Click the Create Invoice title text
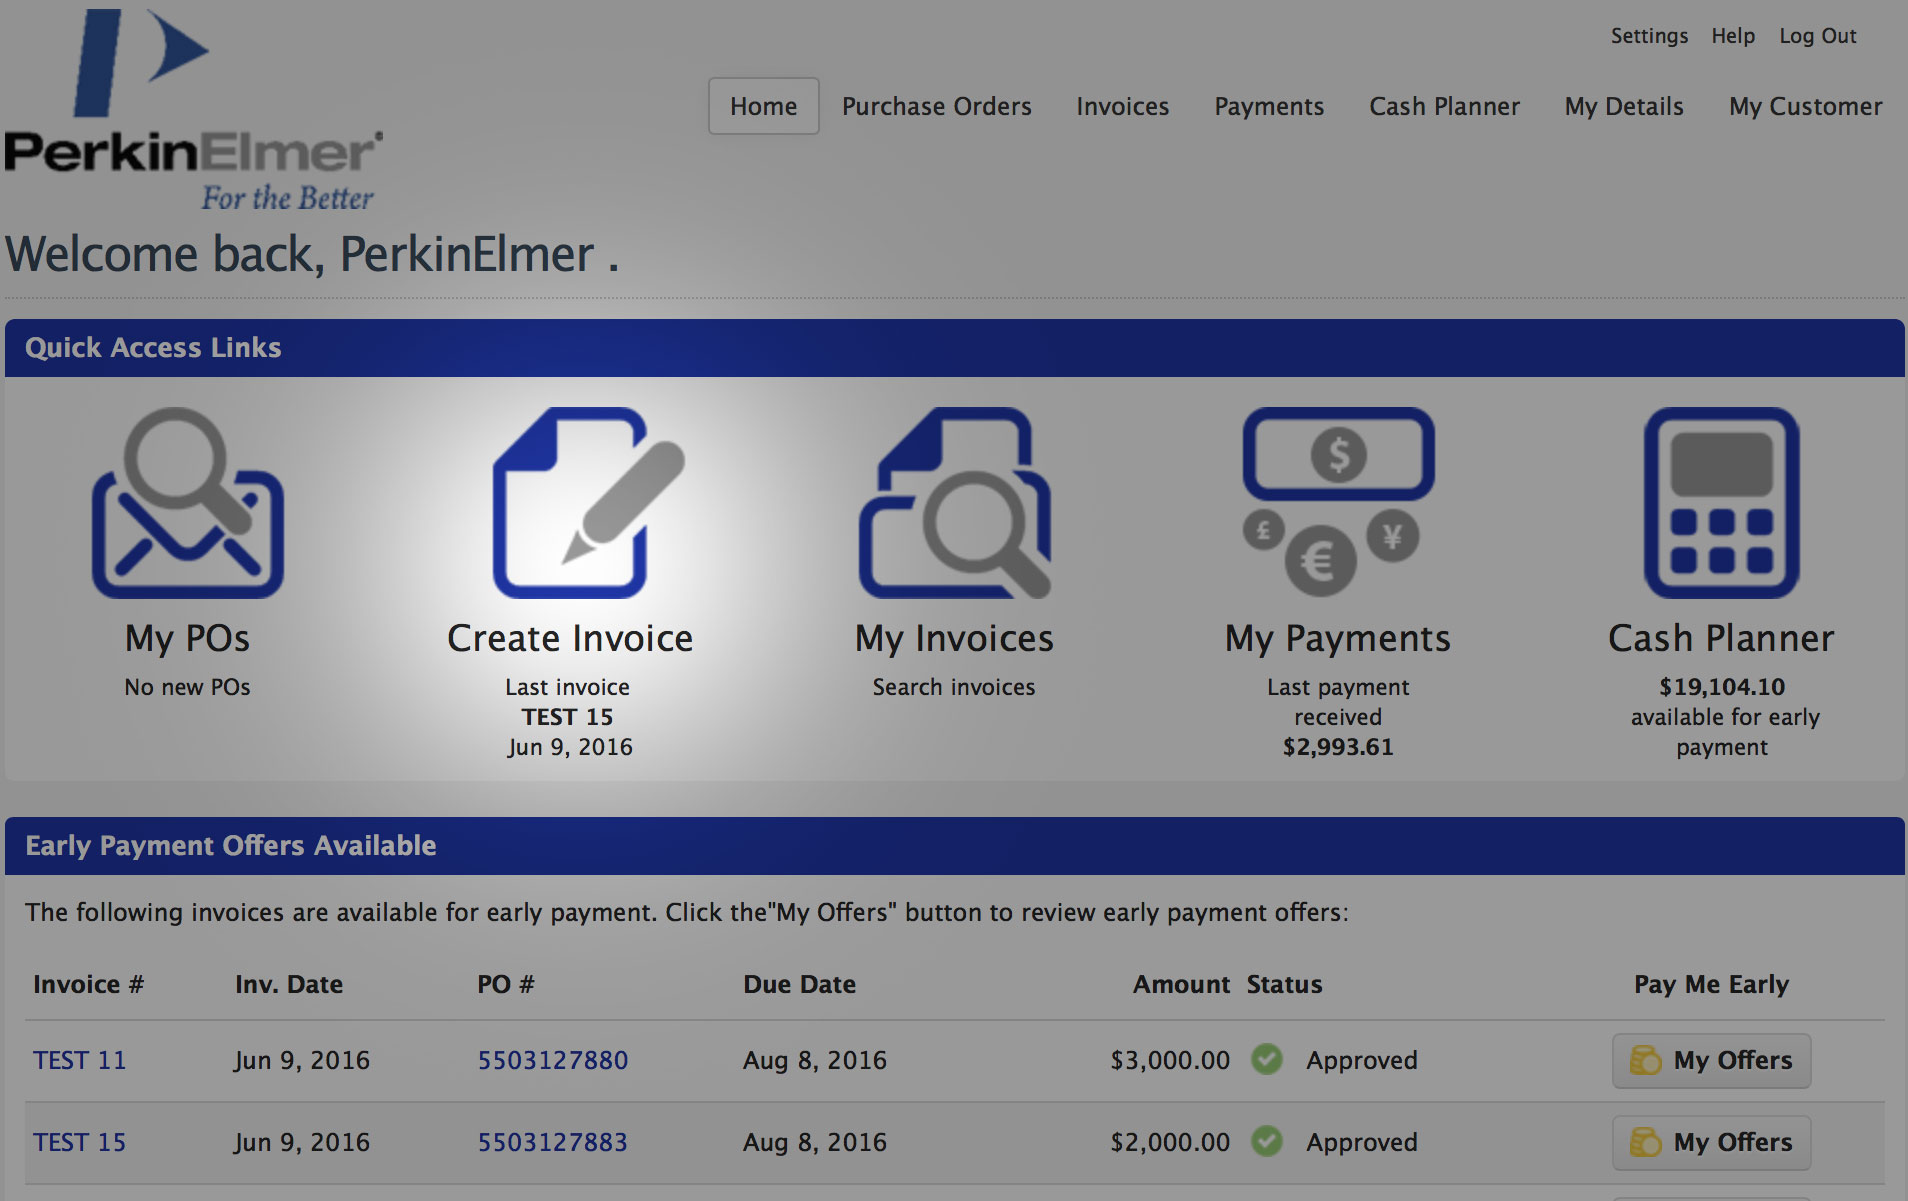Viewport: 1908px width, 1201px height. 570,638
